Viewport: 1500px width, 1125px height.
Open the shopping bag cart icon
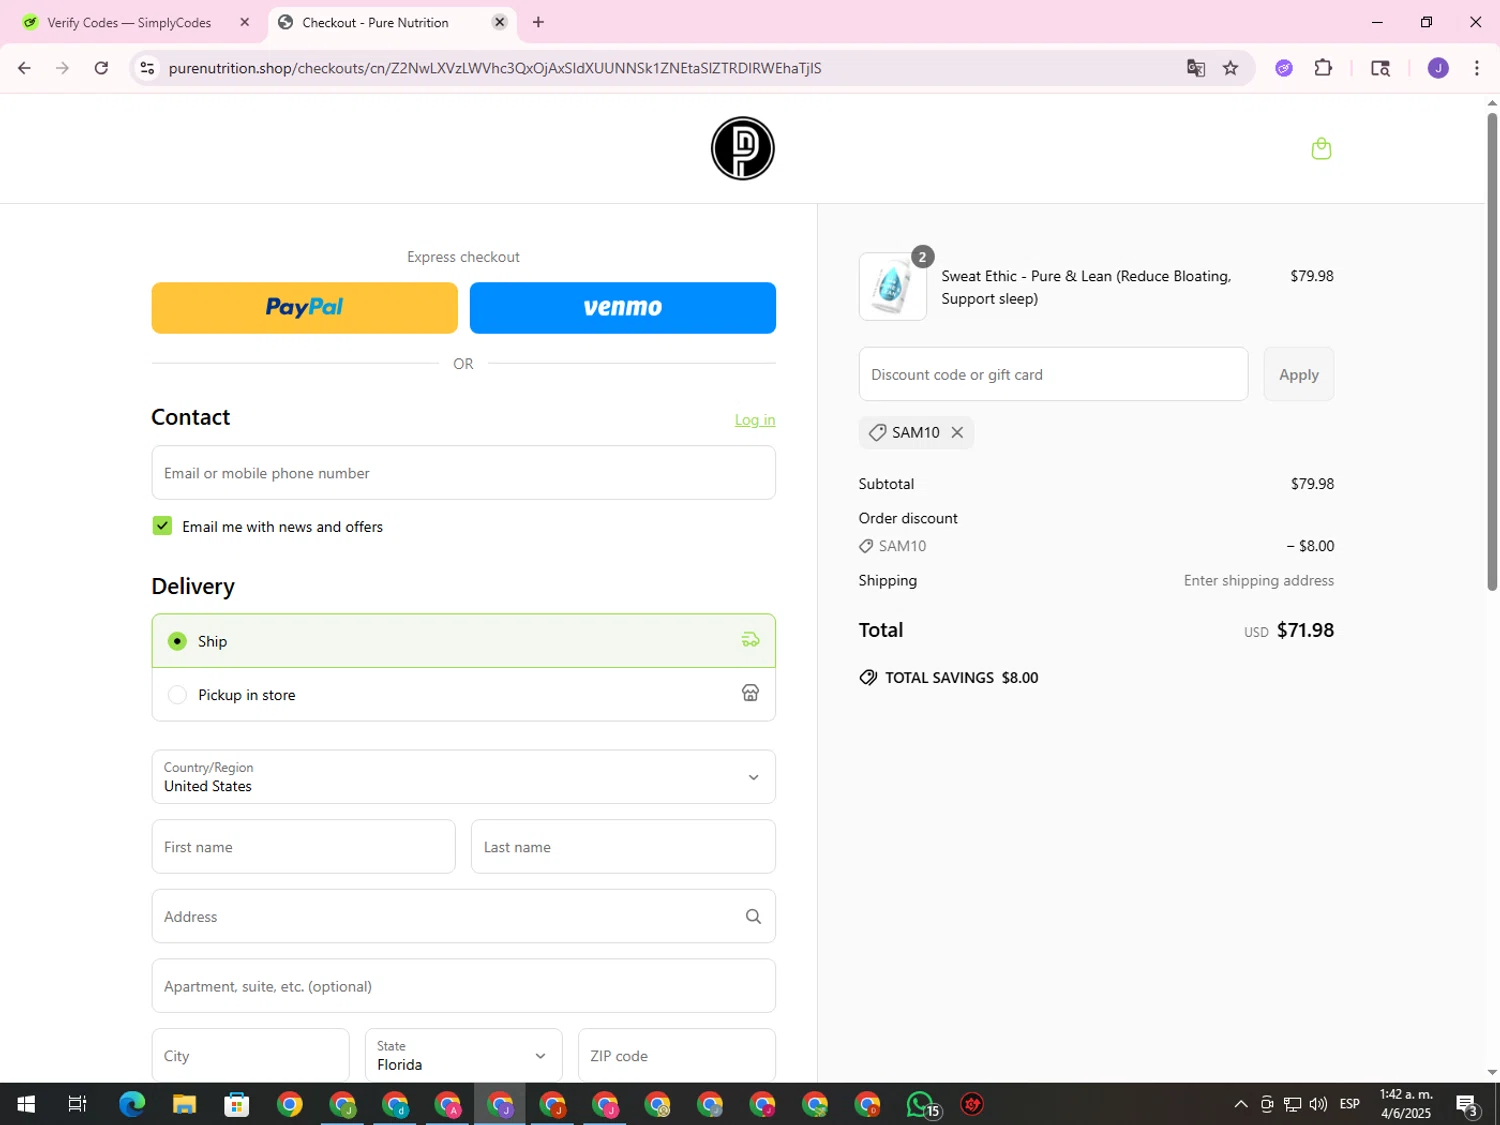(x=1321, y=149)
